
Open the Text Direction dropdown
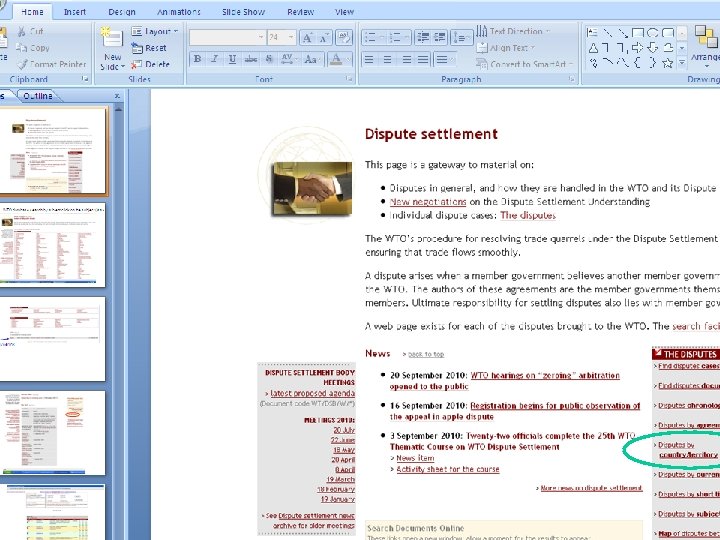[x=513, y=31]
